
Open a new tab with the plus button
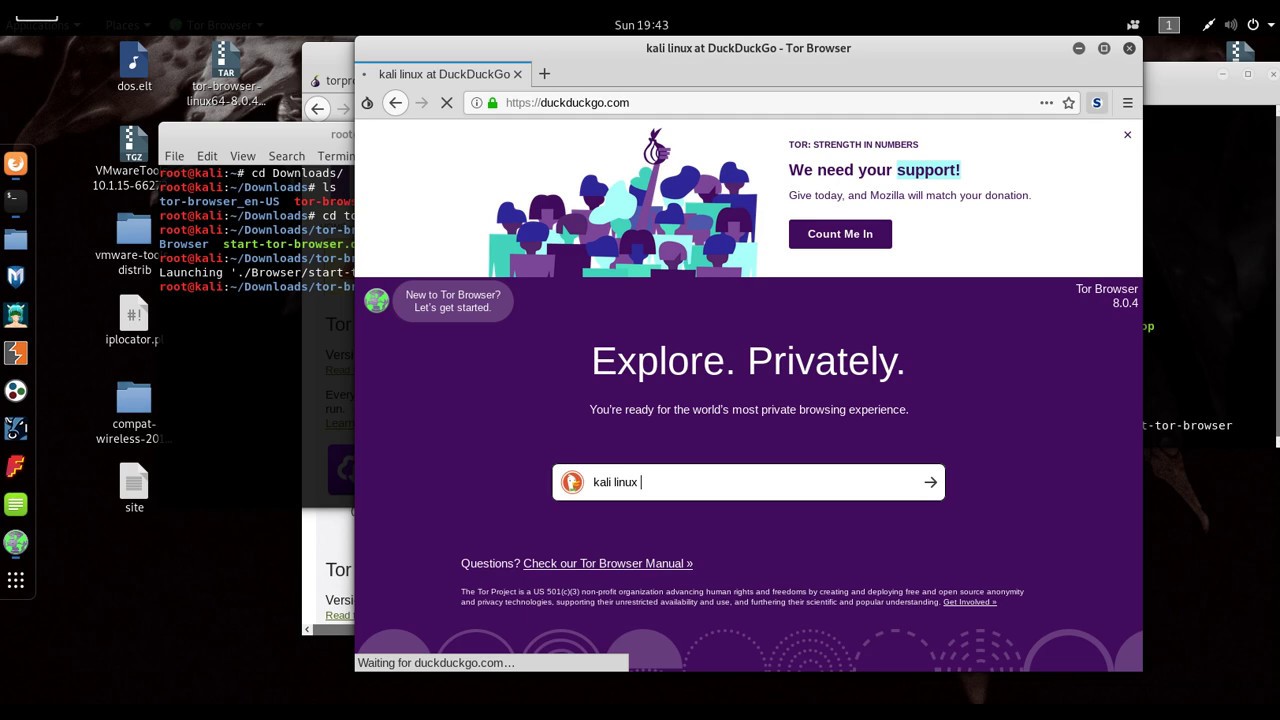[544, 74]
